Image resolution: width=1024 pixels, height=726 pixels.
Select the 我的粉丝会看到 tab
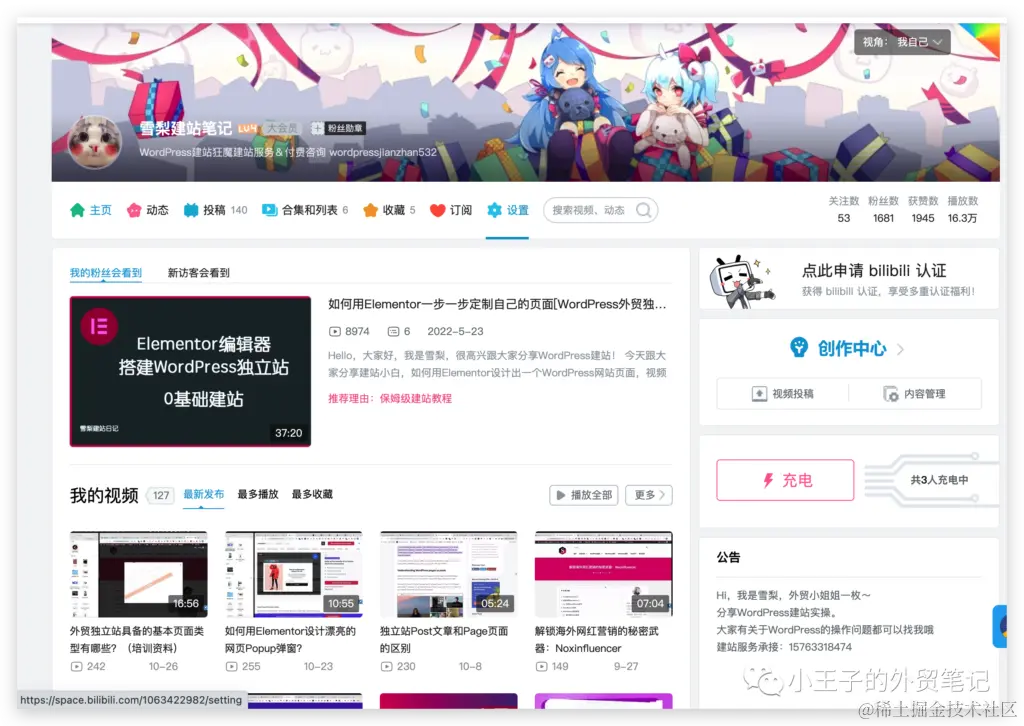pyautogui.click(x=106, y=273)
